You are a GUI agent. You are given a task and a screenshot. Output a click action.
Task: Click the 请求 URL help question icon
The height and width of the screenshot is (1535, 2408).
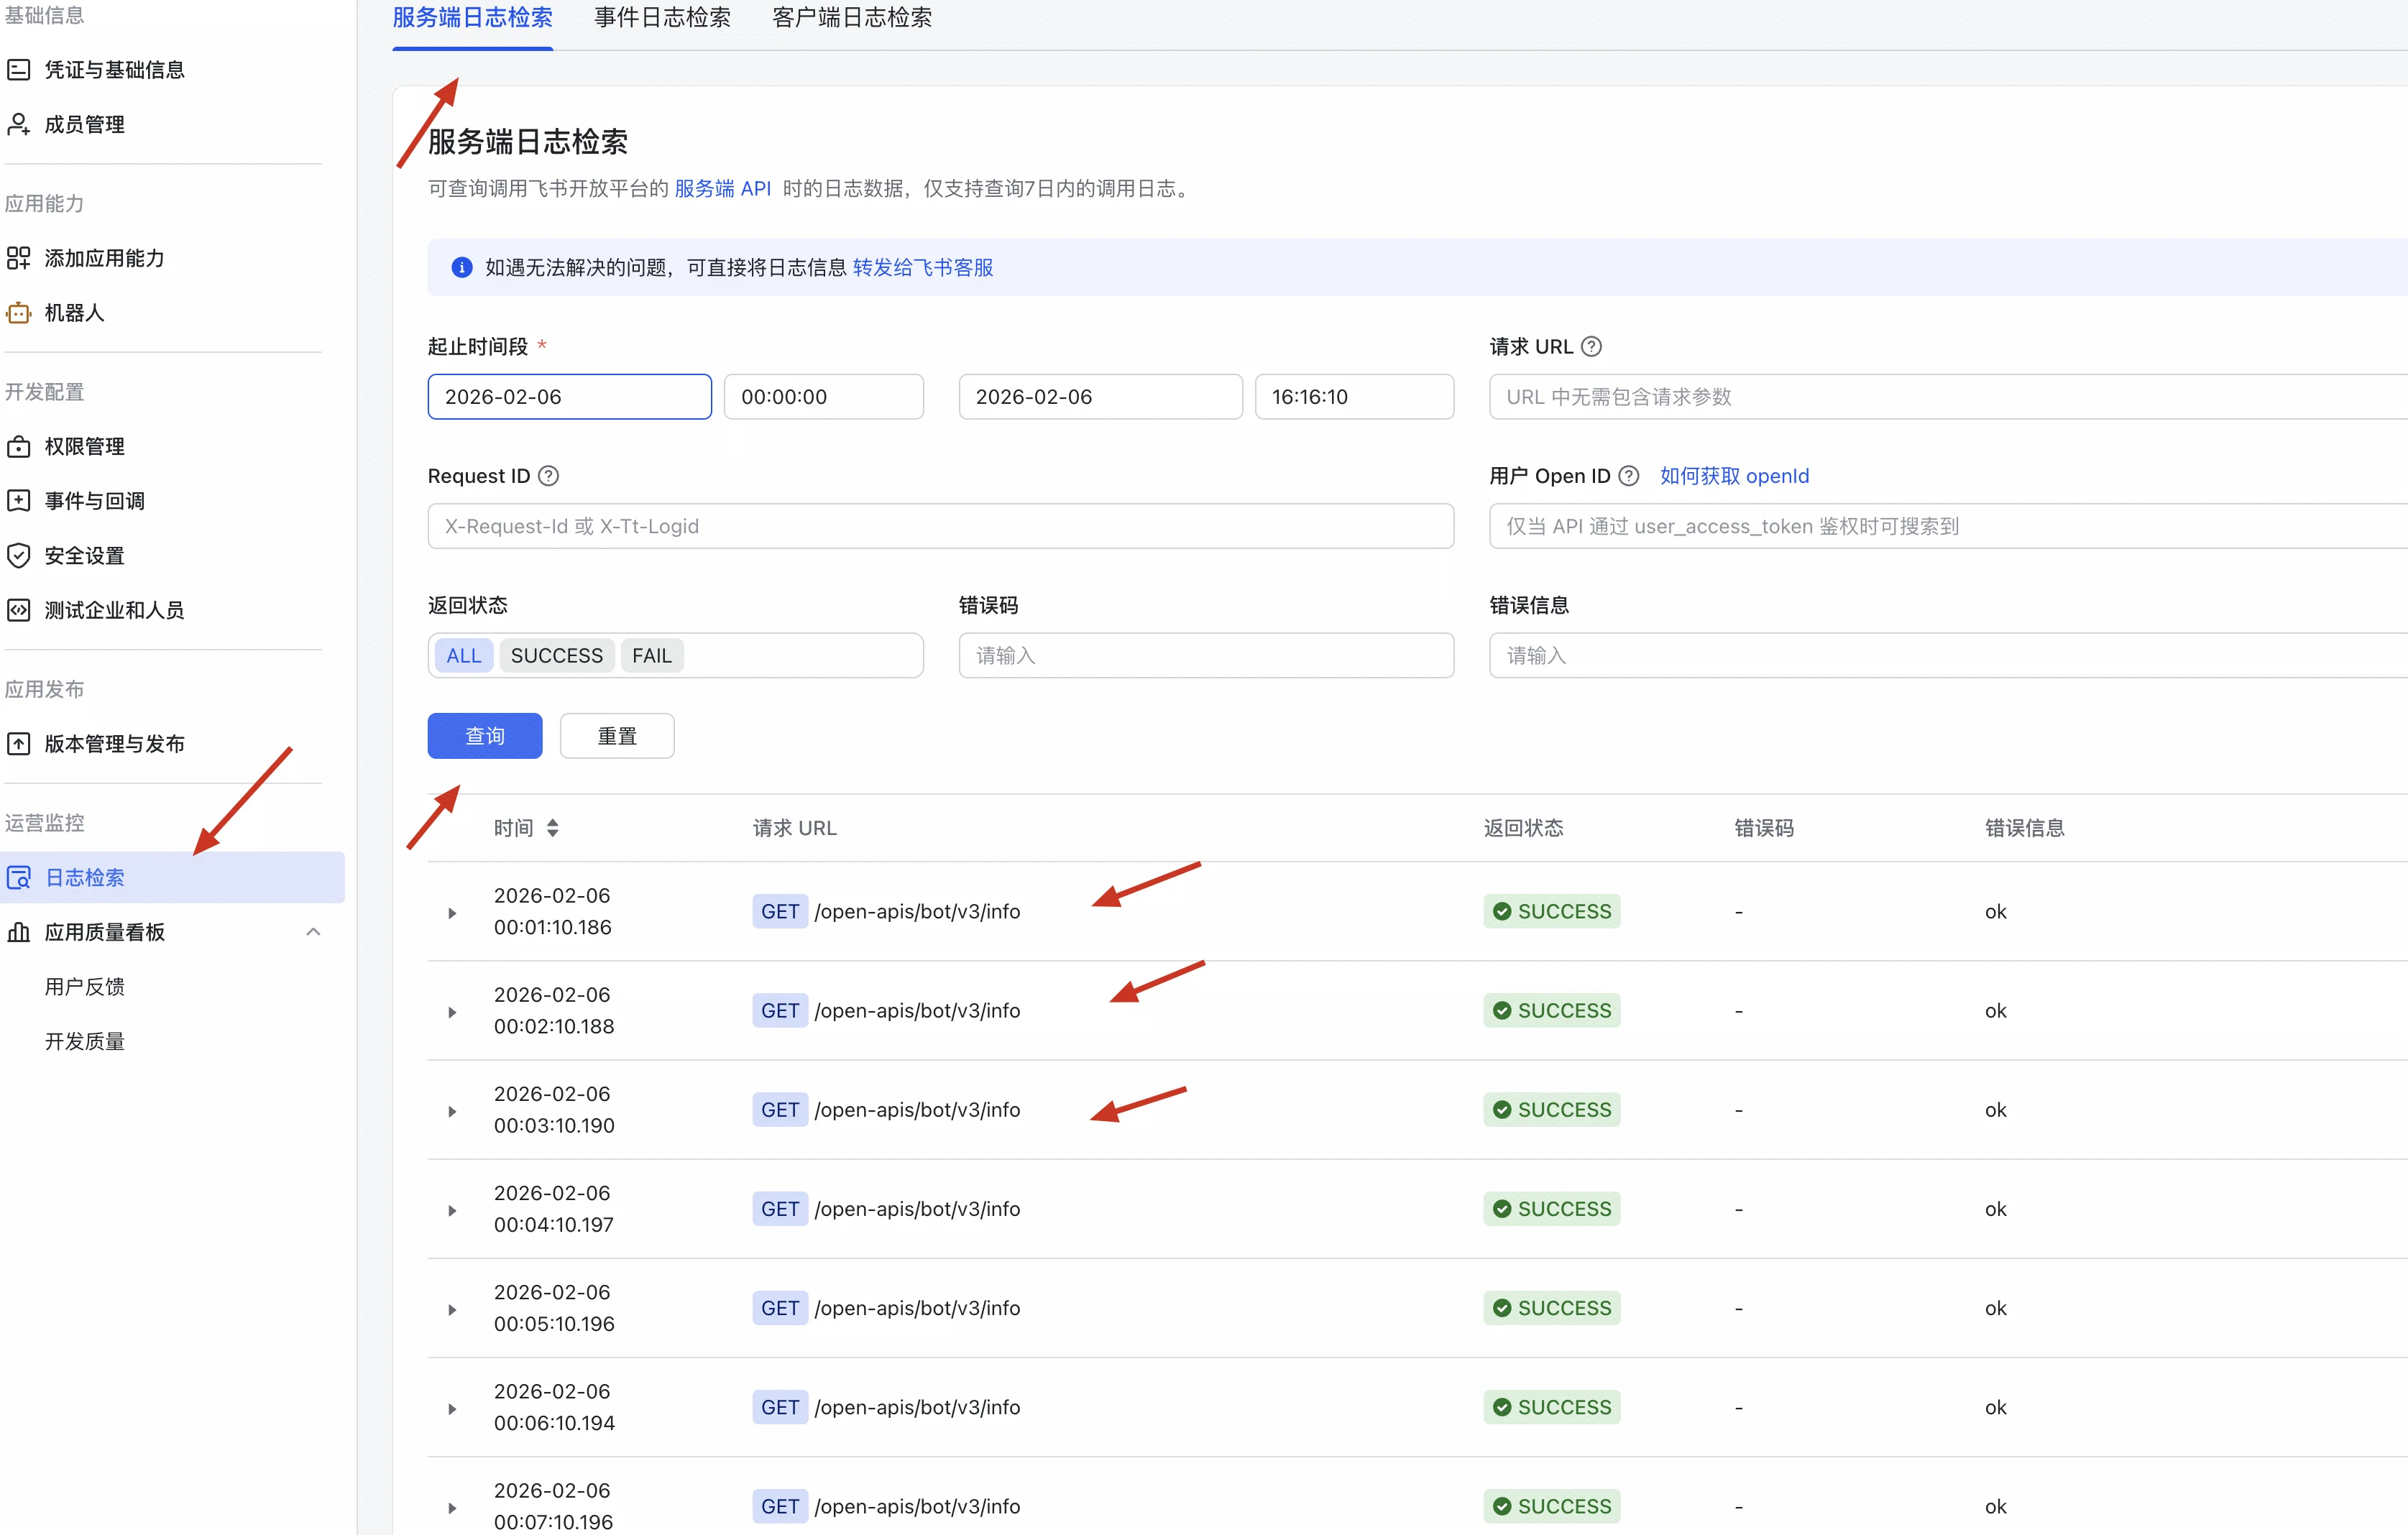tap(1591, 346)
